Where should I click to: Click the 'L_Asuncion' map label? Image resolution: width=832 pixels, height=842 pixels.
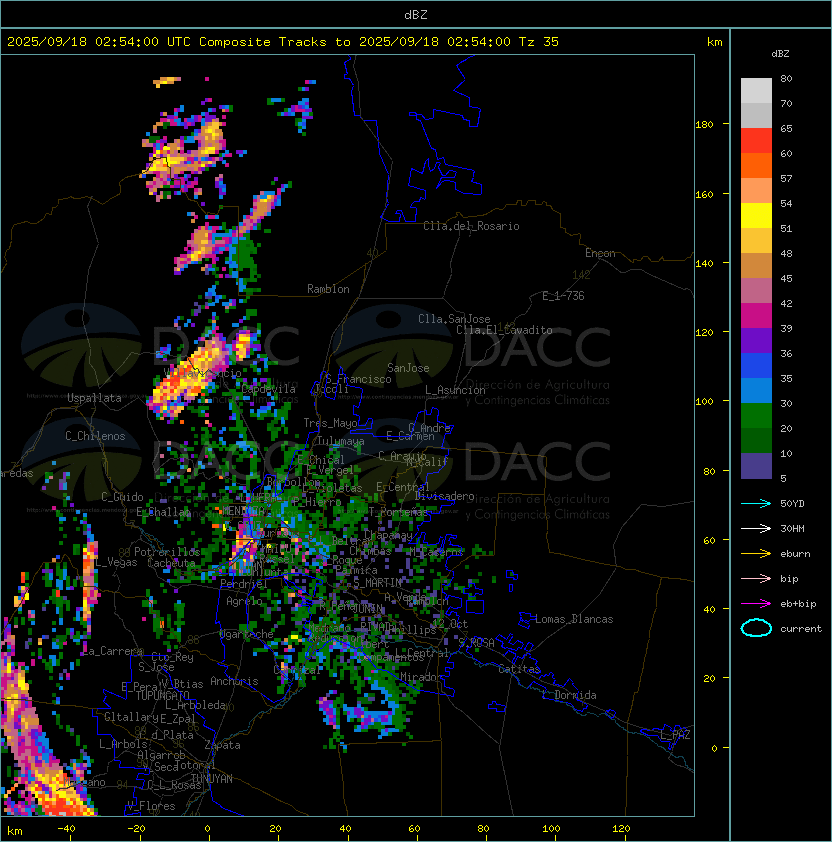(x=455, y=390)
